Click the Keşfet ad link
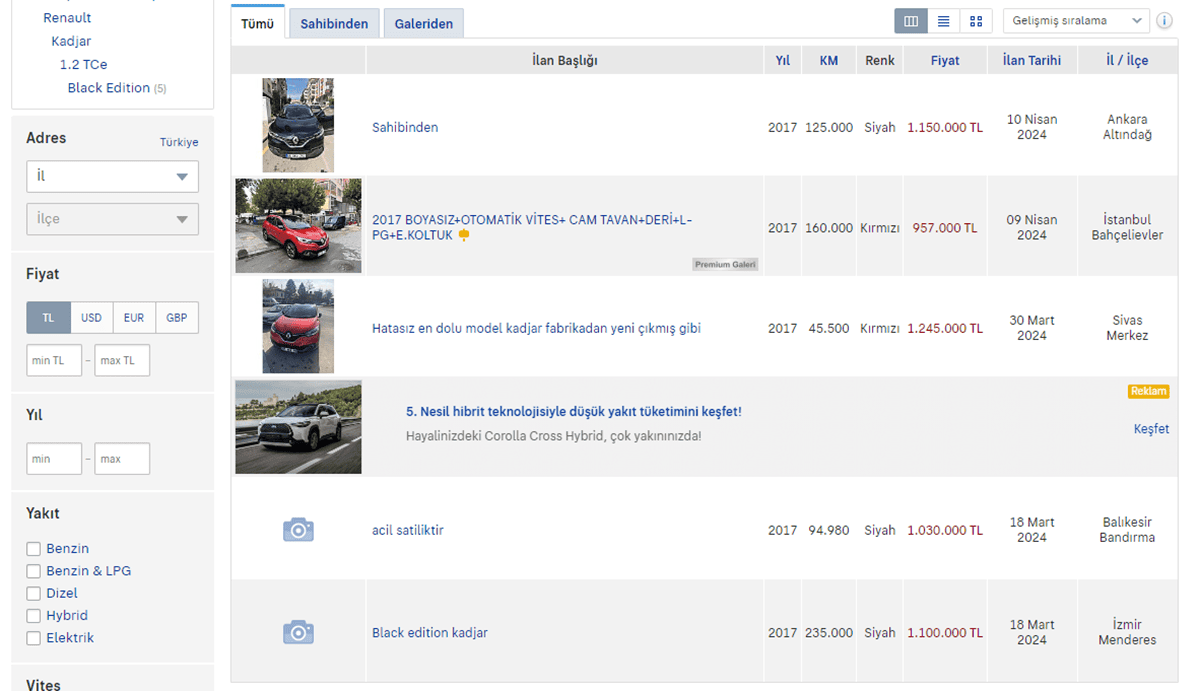This screenshot has width=1200, height=691. [1151, 429]
